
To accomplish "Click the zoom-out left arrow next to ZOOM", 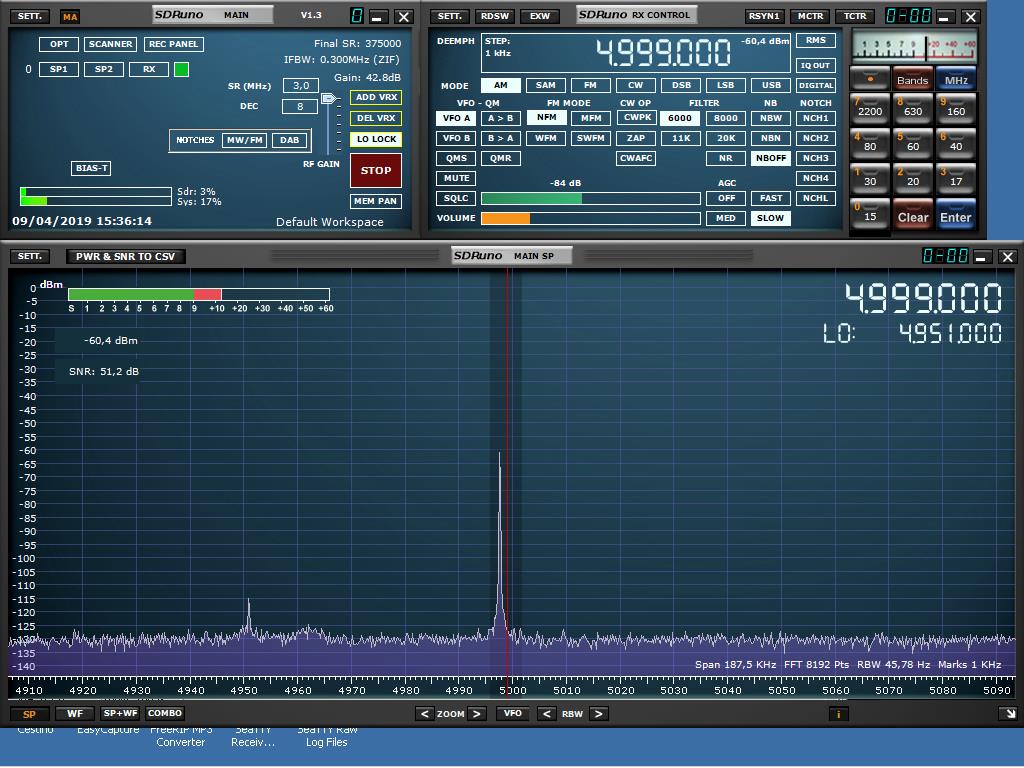I will tap(424, 714).
